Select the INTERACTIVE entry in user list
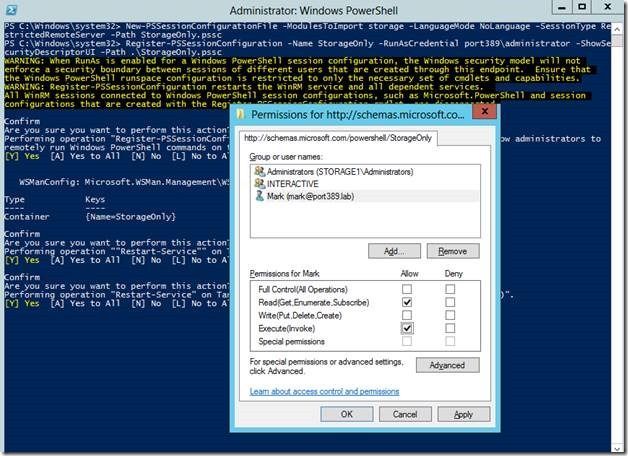 [x=365, y=184]
